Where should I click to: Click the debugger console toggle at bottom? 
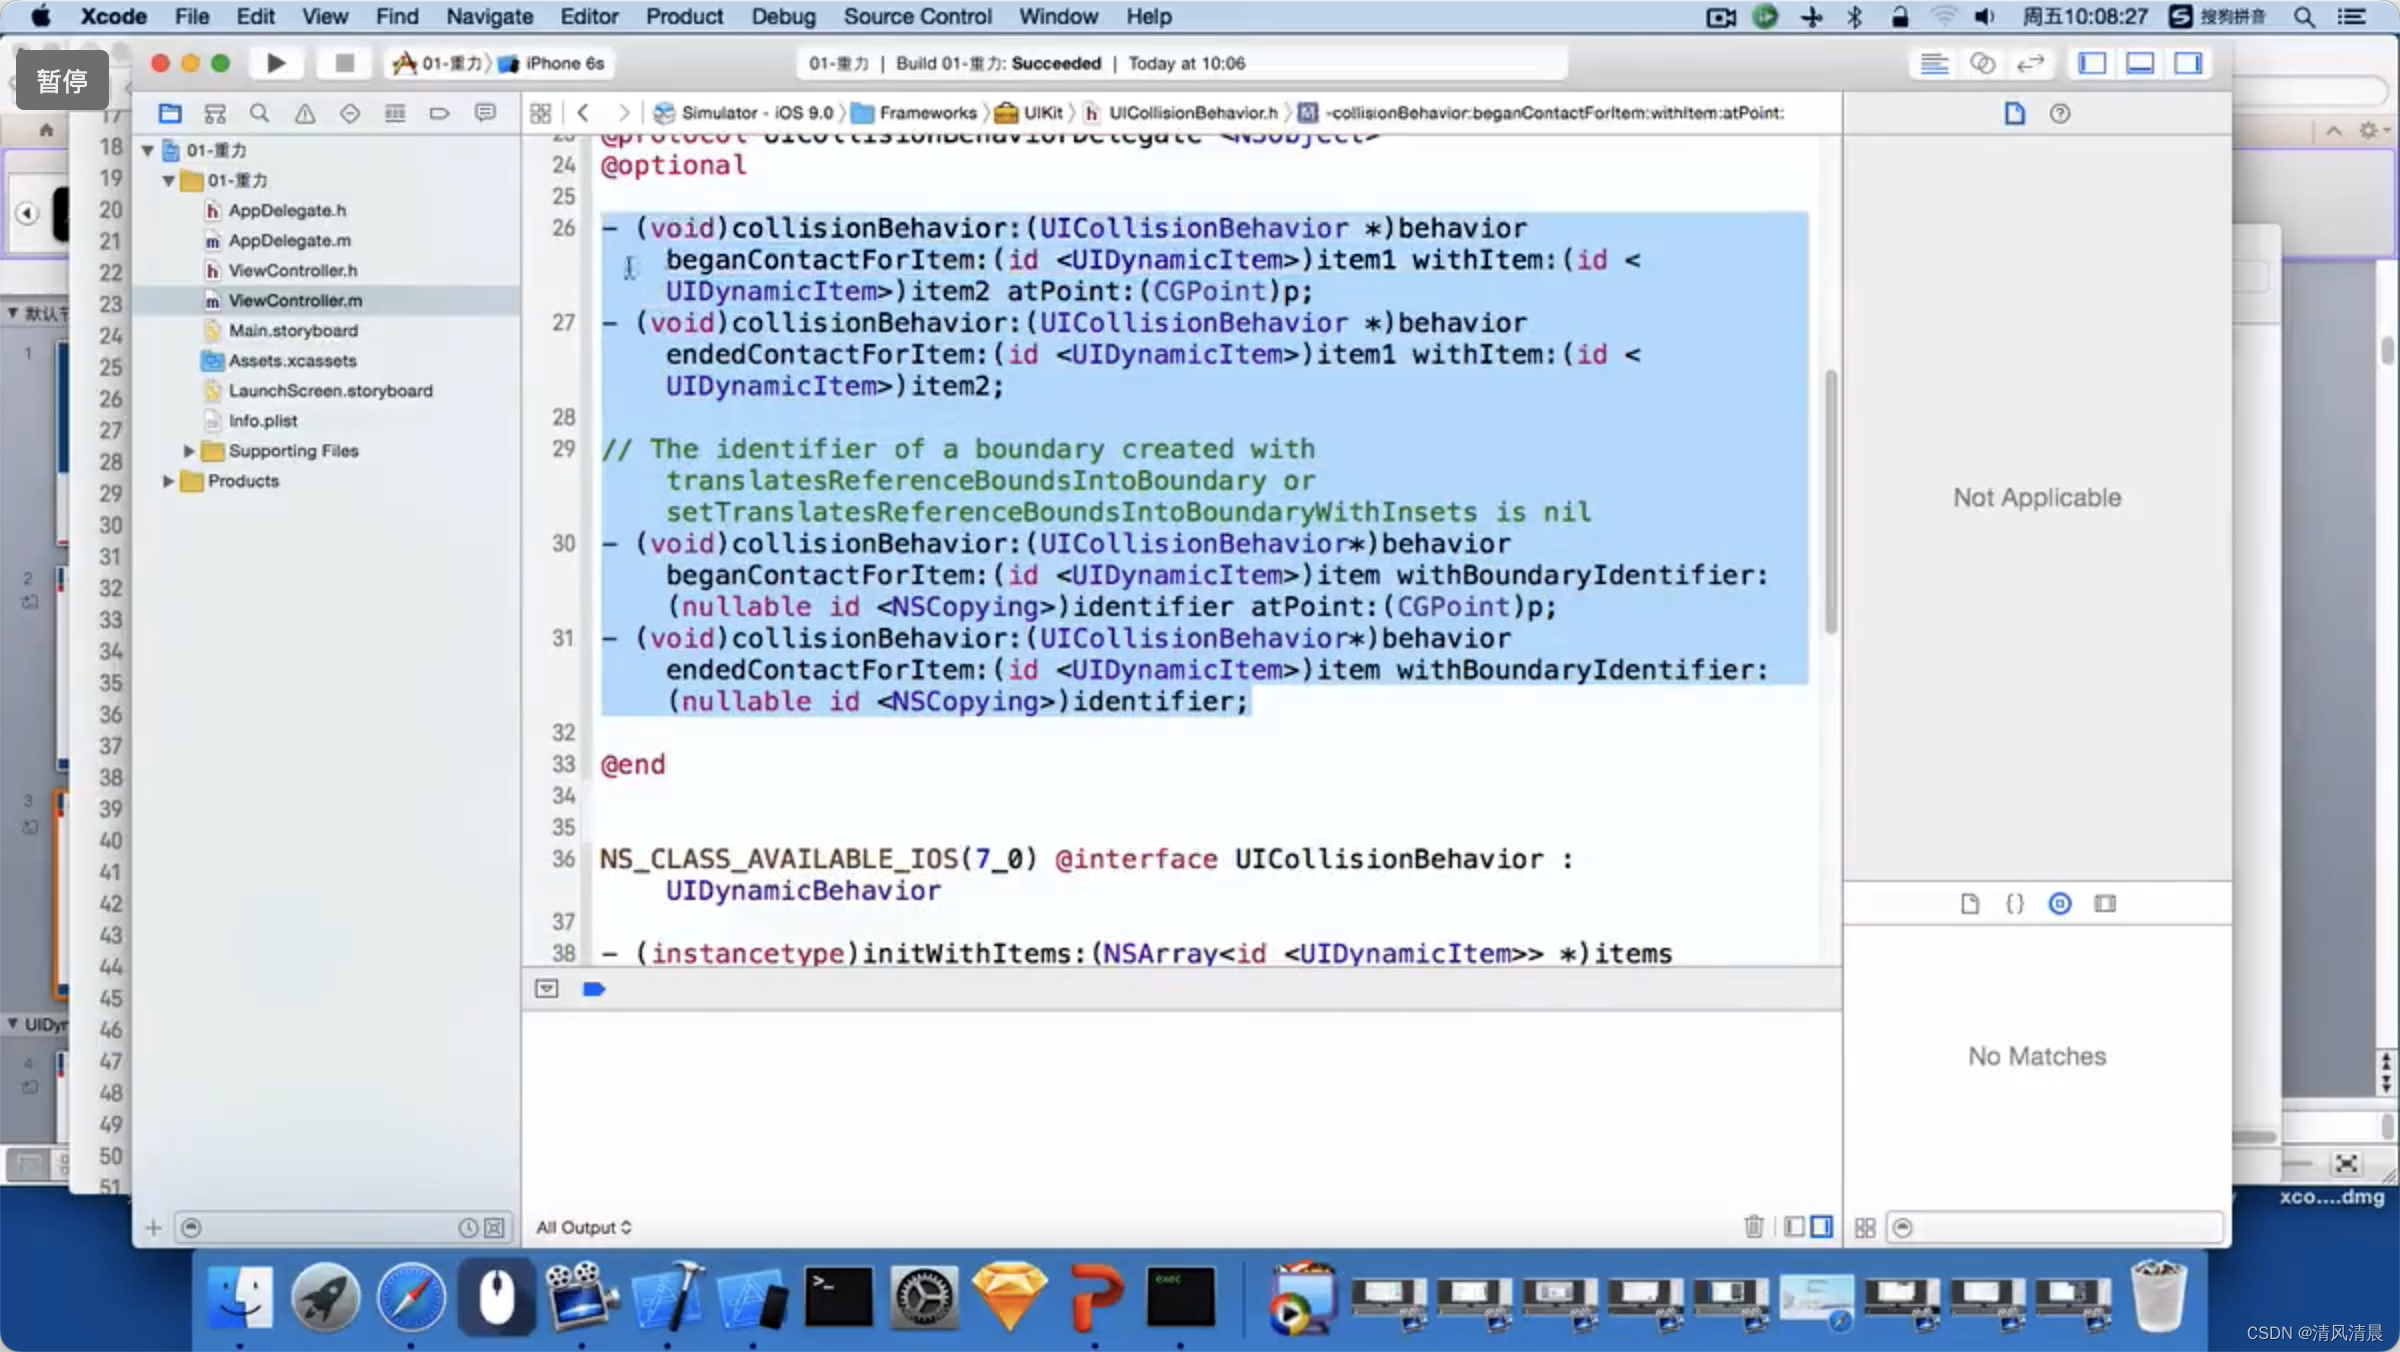pos(1820,1227)
